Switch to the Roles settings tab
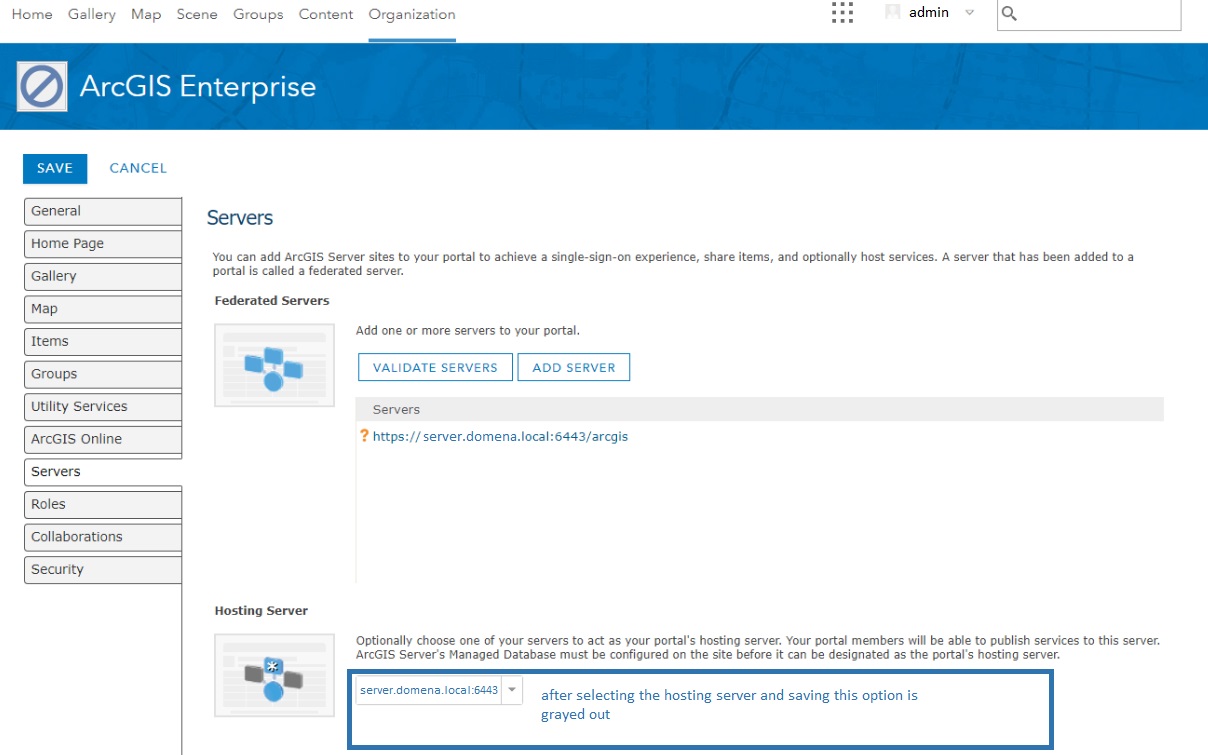The image size is (1208, 755). click(103, 504)
